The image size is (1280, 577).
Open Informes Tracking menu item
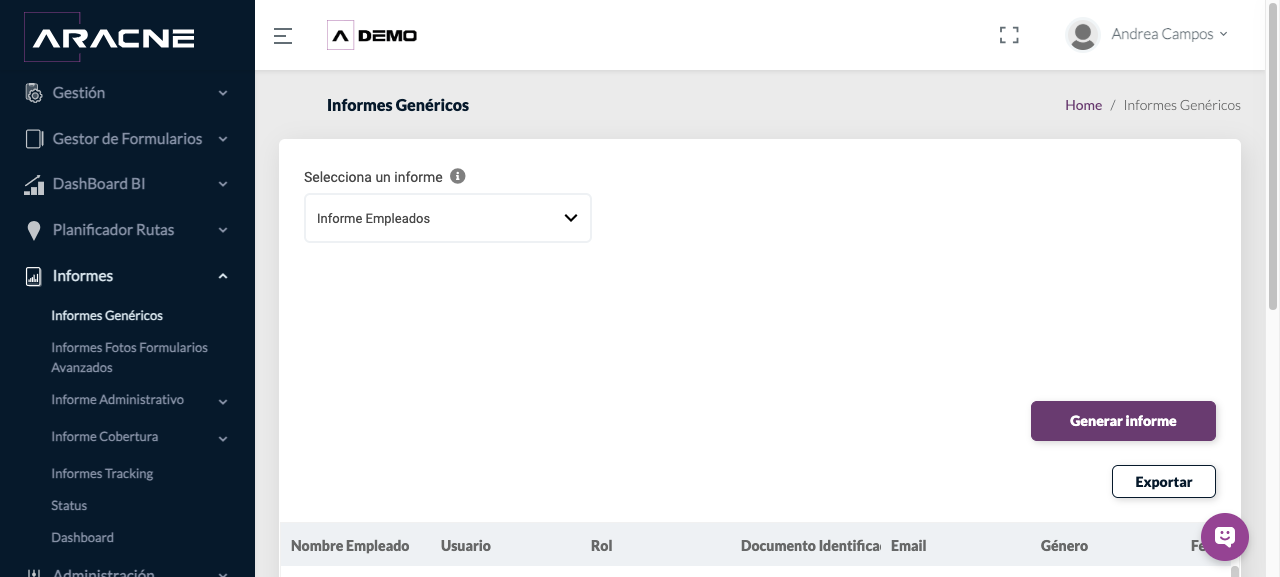click(102, 474)
